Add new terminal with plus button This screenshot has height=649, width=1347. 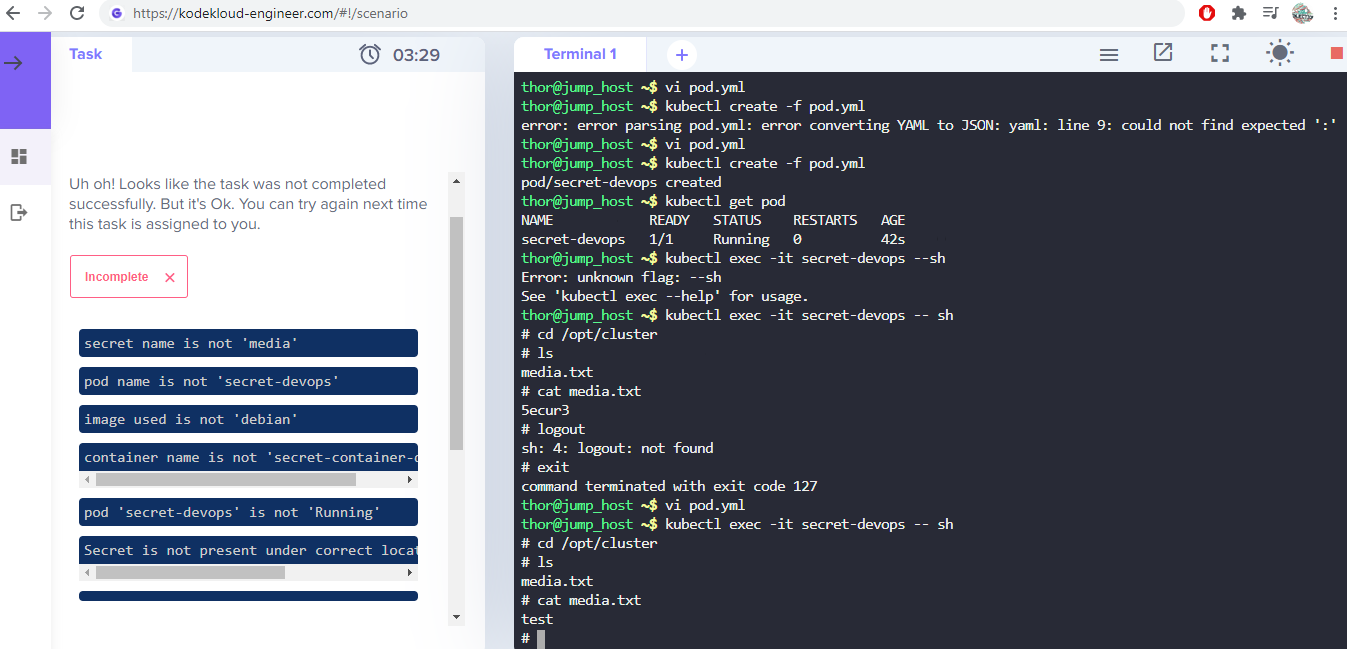coord(682,55)
